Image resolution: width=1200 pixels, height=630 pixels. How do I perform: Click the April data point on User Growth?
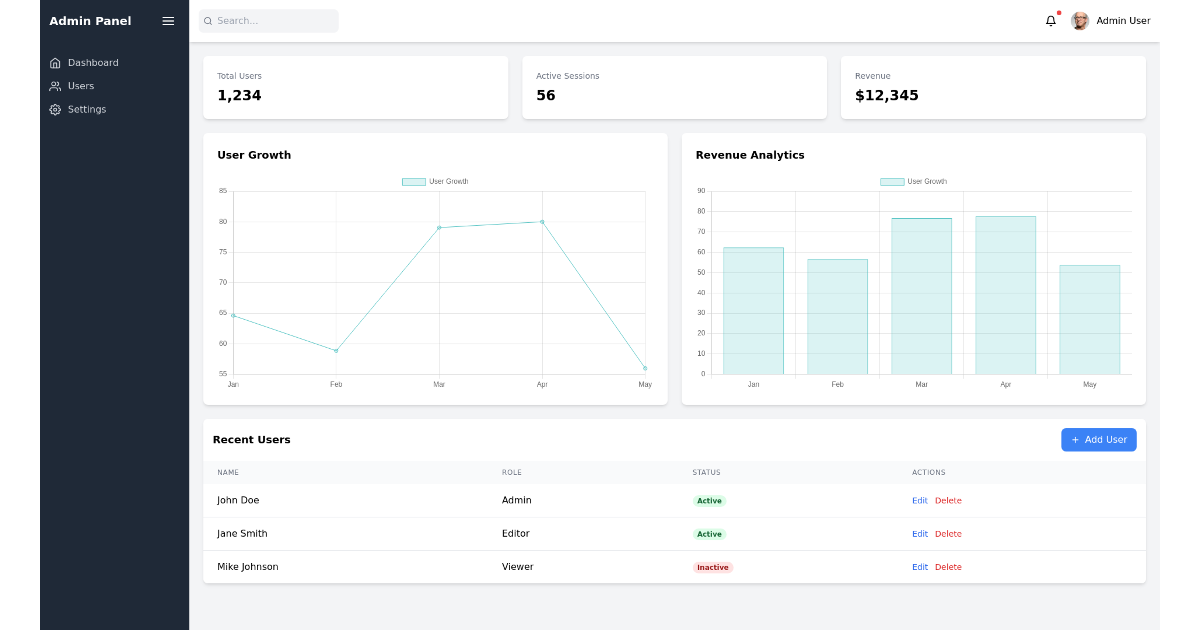541,221
